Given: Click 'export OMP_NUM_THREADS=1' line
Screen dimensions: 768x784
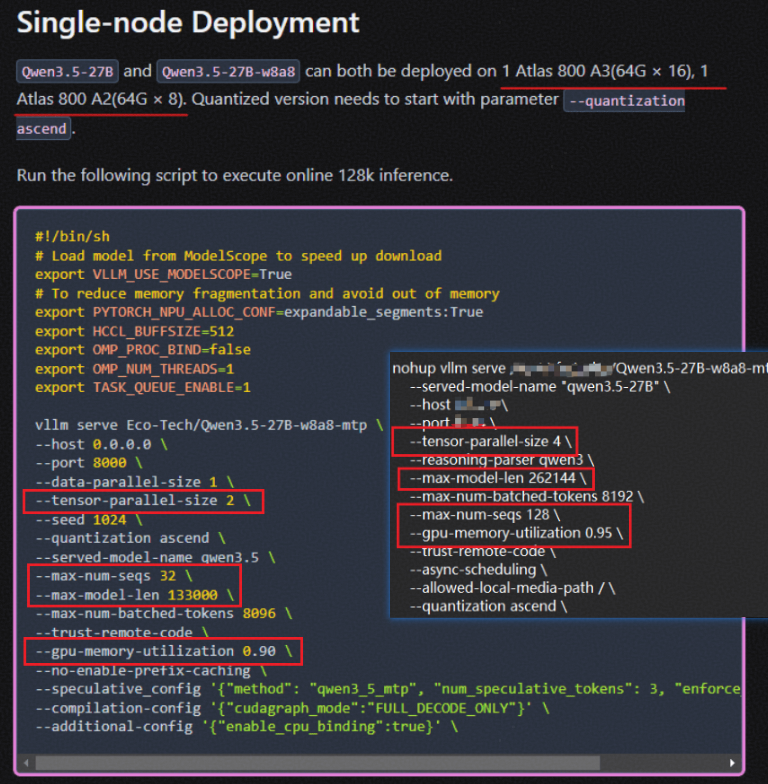Looking at the screenshot, I should point(134,368).
